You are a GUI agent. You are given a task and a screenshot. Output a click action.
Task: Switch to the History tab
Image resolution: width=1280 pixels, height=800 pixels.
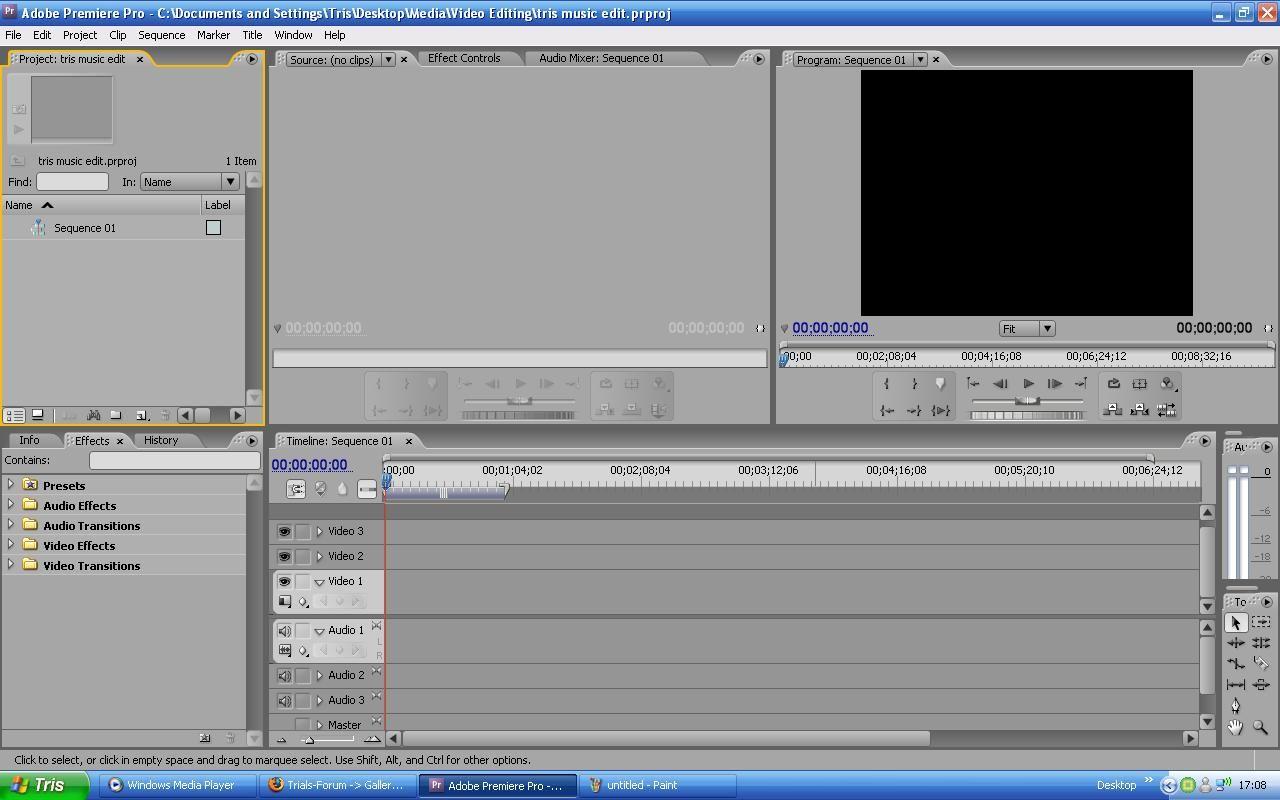(x=161, y=440)
